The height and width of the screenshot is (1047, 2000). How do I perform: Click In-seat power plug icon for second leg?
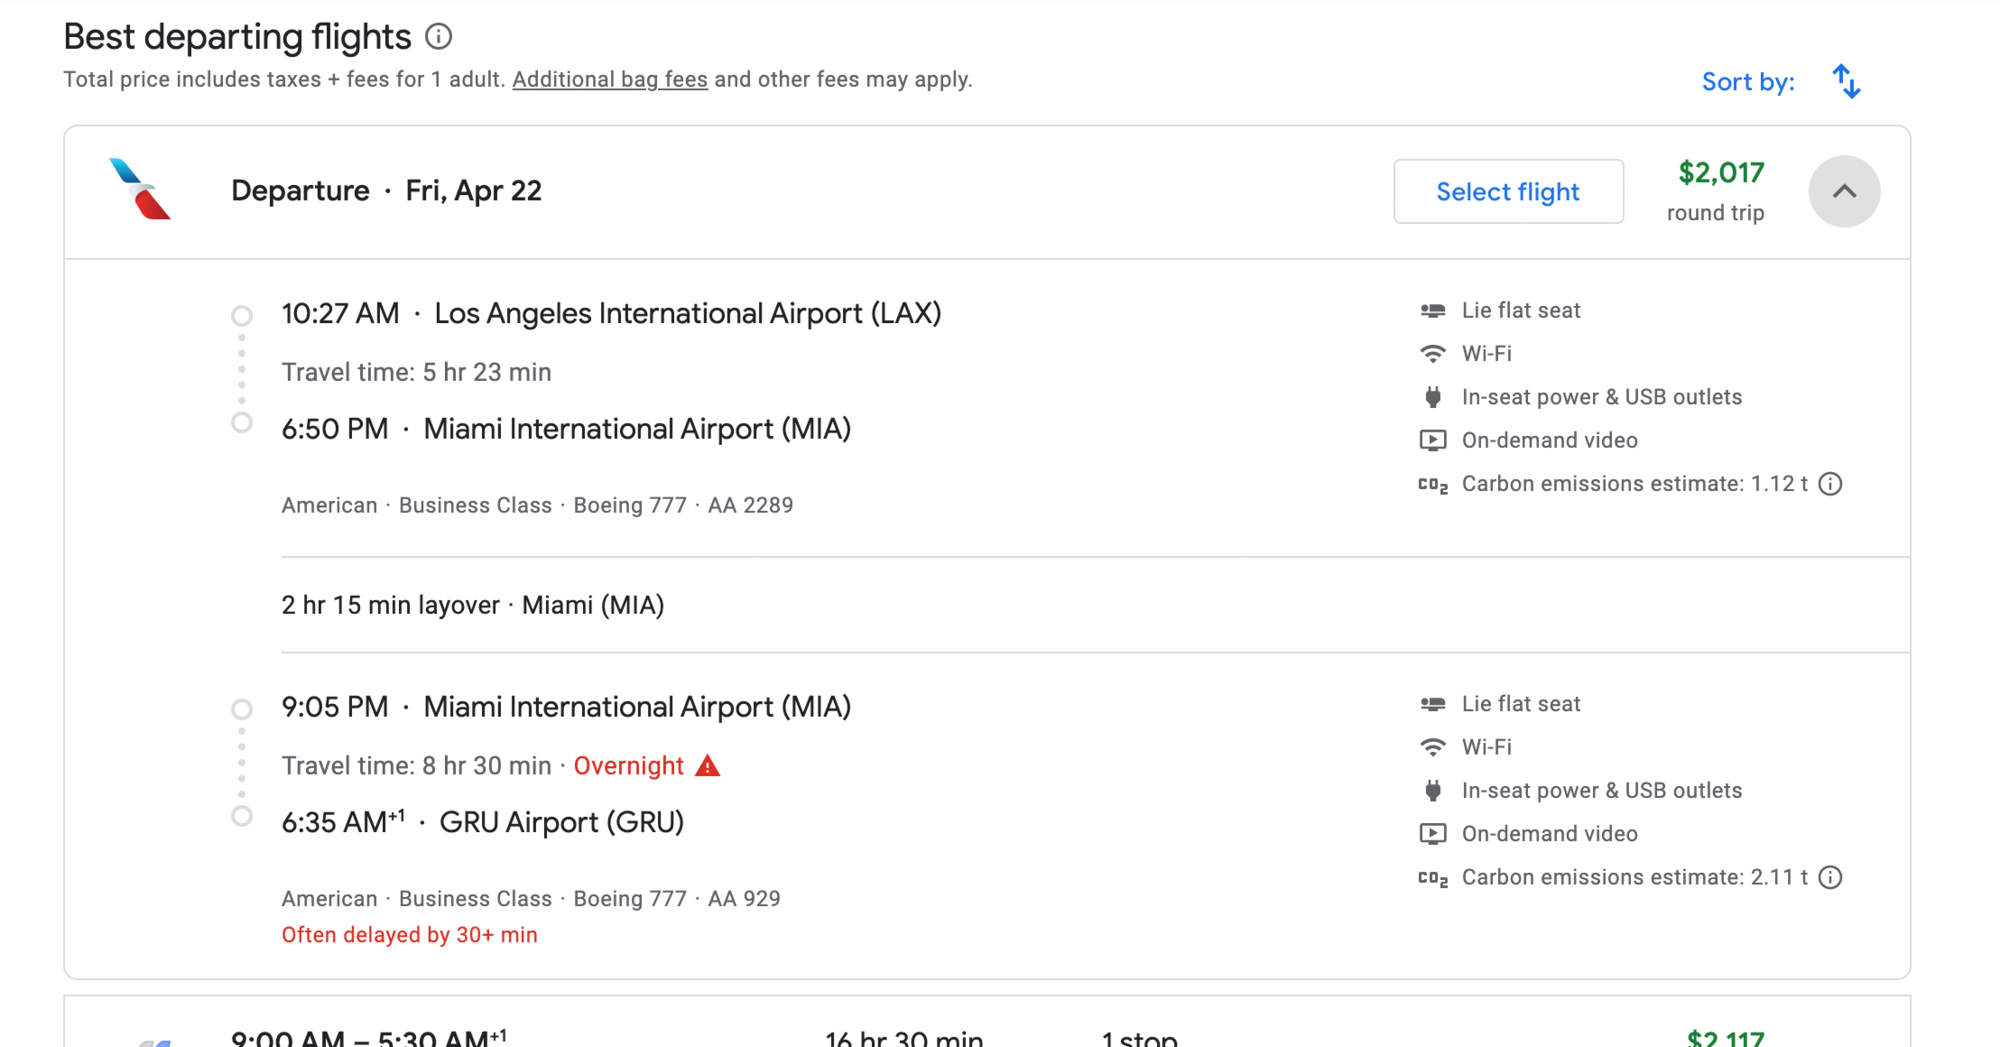[1432, 790]
